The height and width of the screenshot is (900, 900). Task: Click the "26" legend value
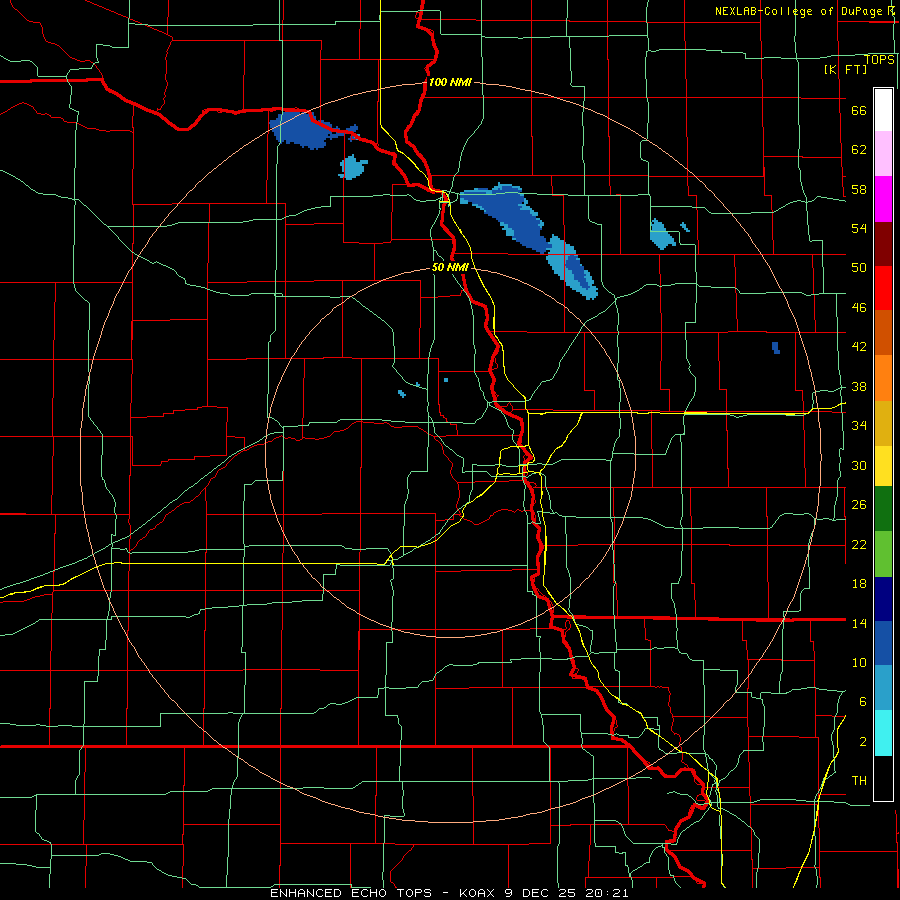click(859, 505)
